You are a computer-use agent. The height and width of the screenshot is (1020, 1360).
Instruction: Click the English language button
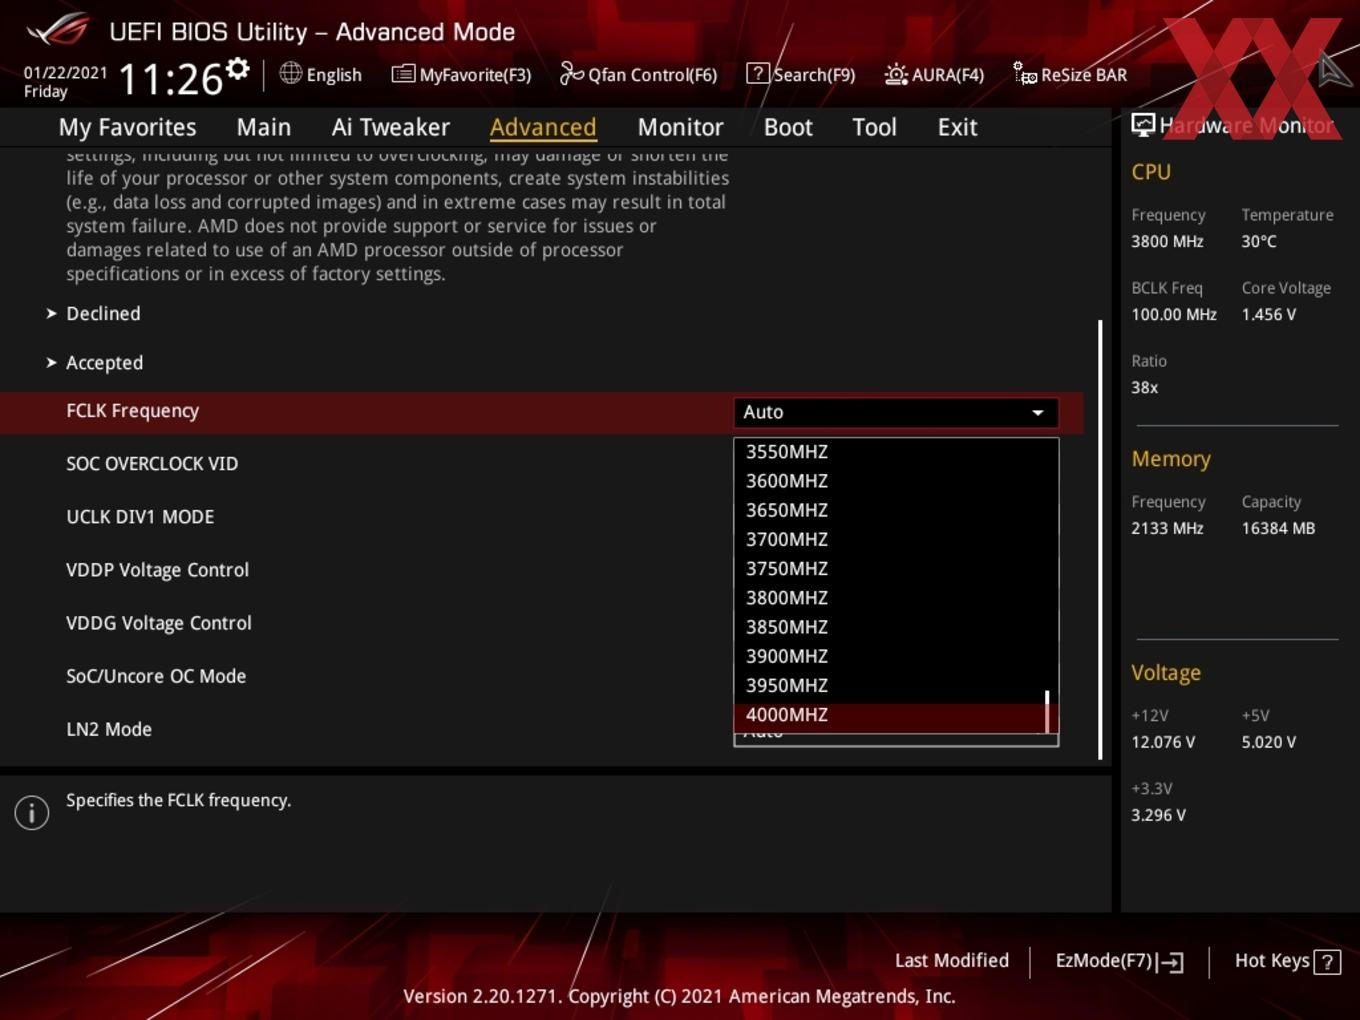(x=321, y=74)
